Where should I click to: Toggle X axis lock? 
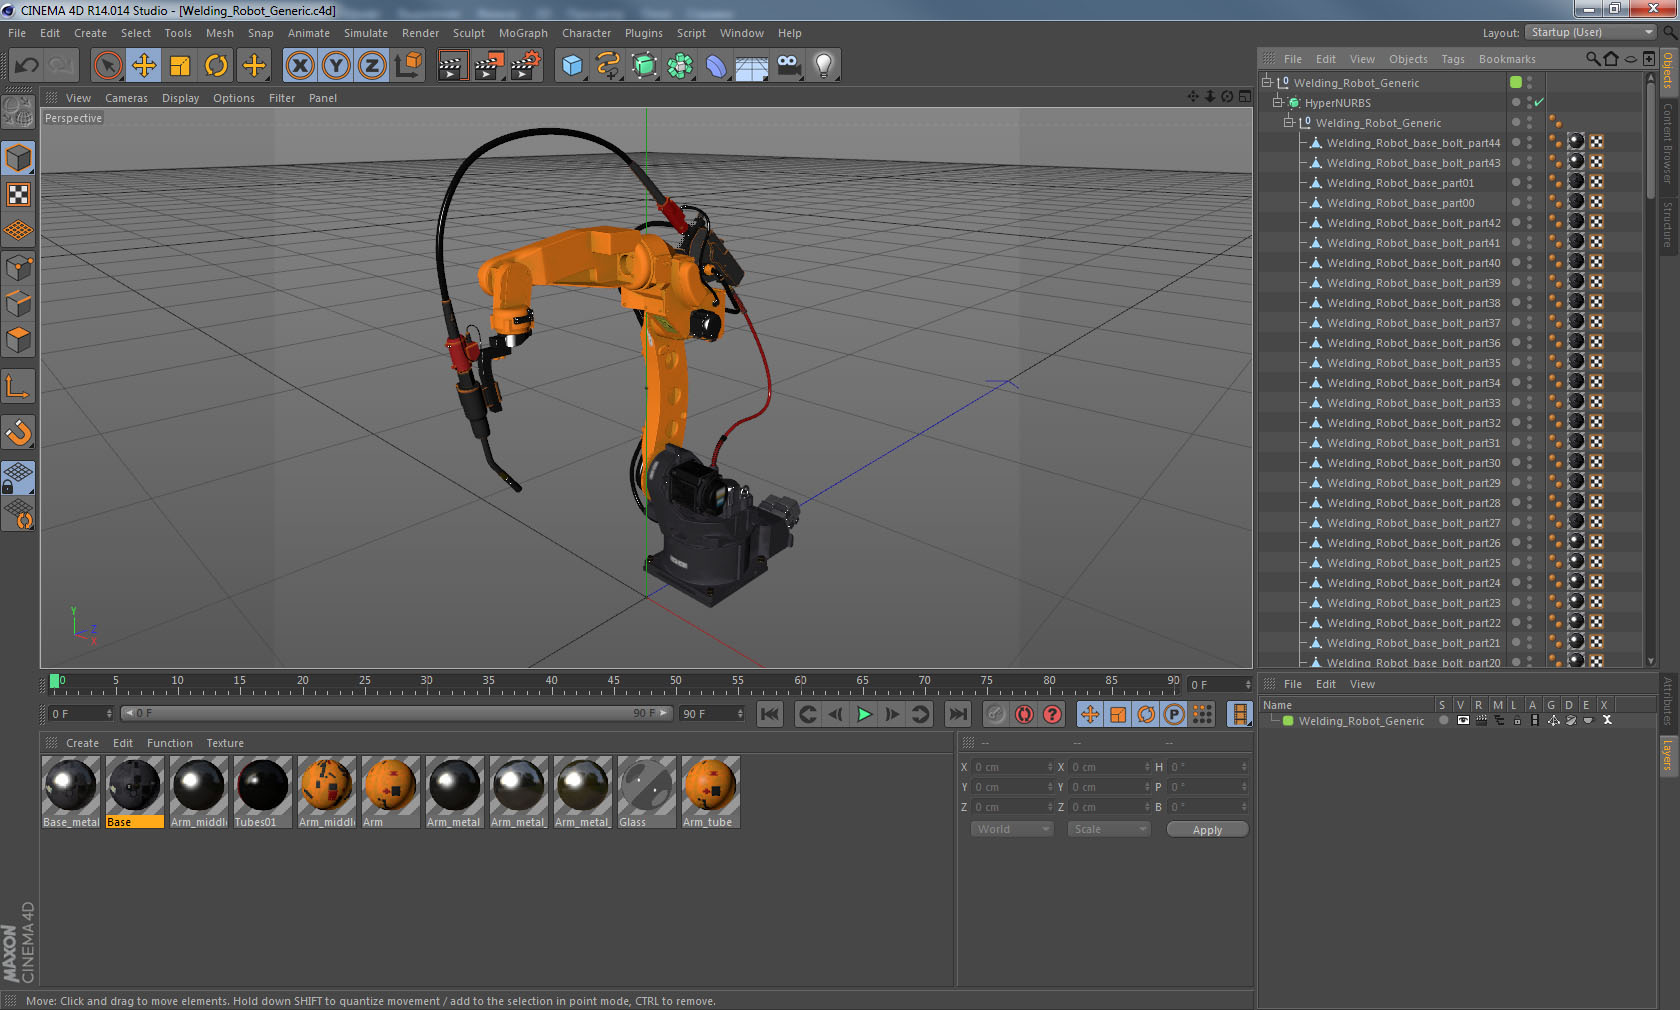(299, 66)
